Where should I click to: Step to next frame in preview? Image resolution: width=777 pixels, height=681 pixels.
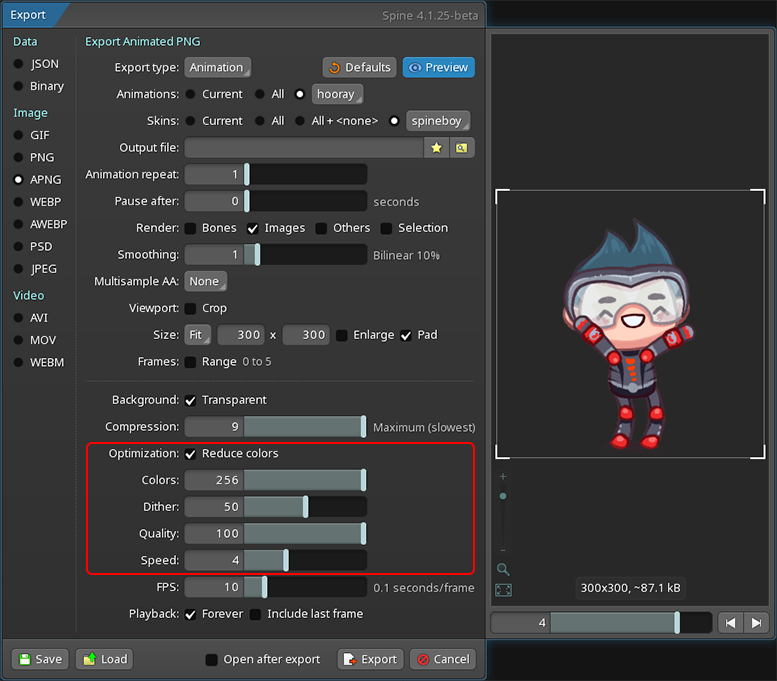[757, 623]
